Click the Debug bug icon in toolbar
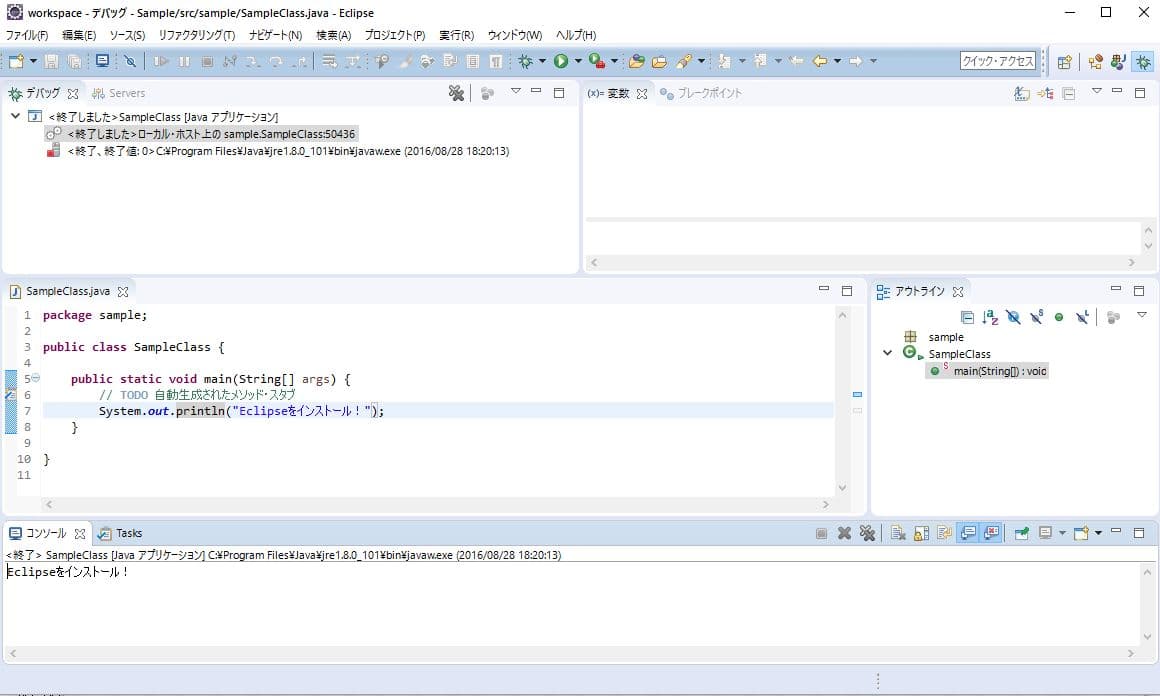The image size is (1160, 696). [525, 62]
